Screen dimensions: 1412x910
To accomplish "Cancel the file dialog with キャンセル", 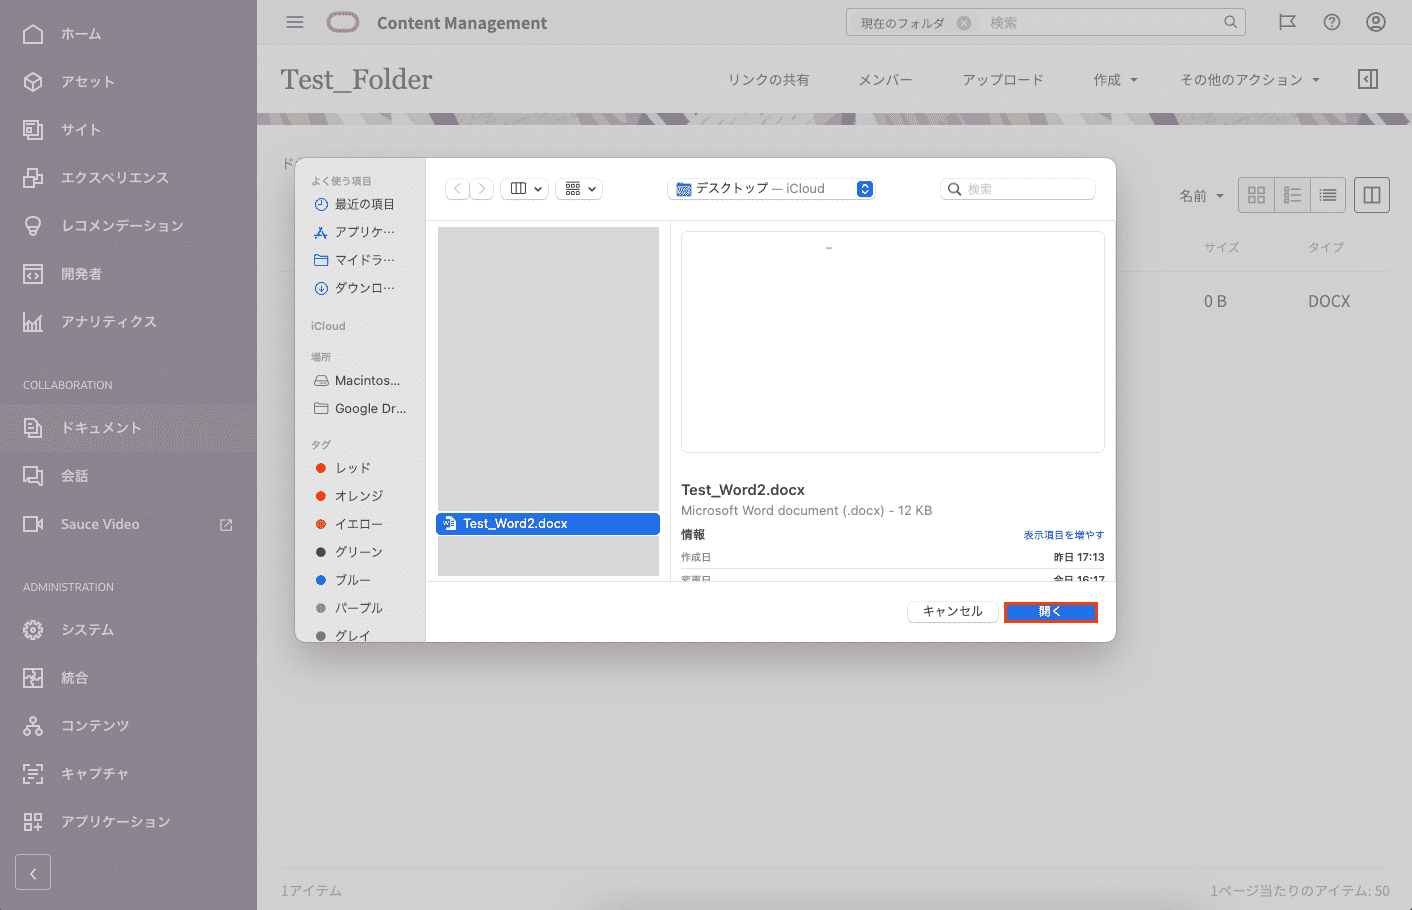I will [x=952, y=612].
